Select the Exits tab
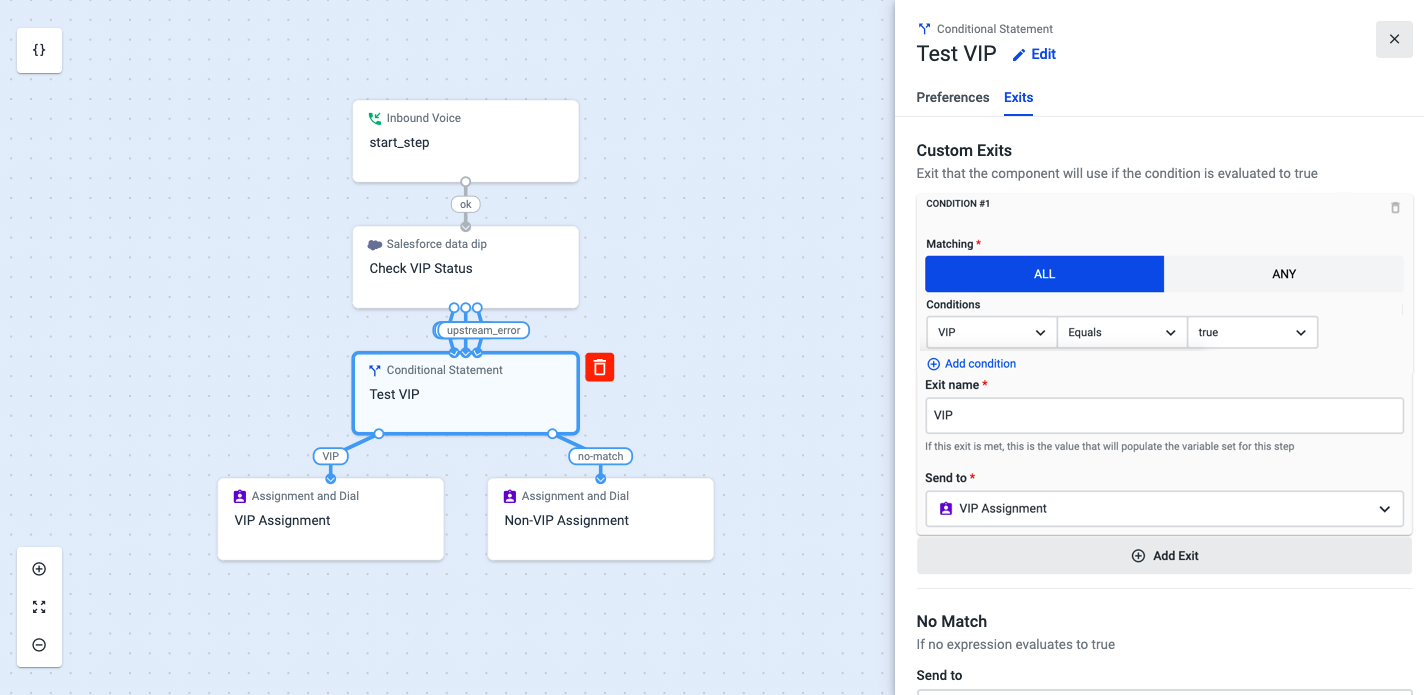Screen dimensions: 1424x695 click(x=1018, y=97)
